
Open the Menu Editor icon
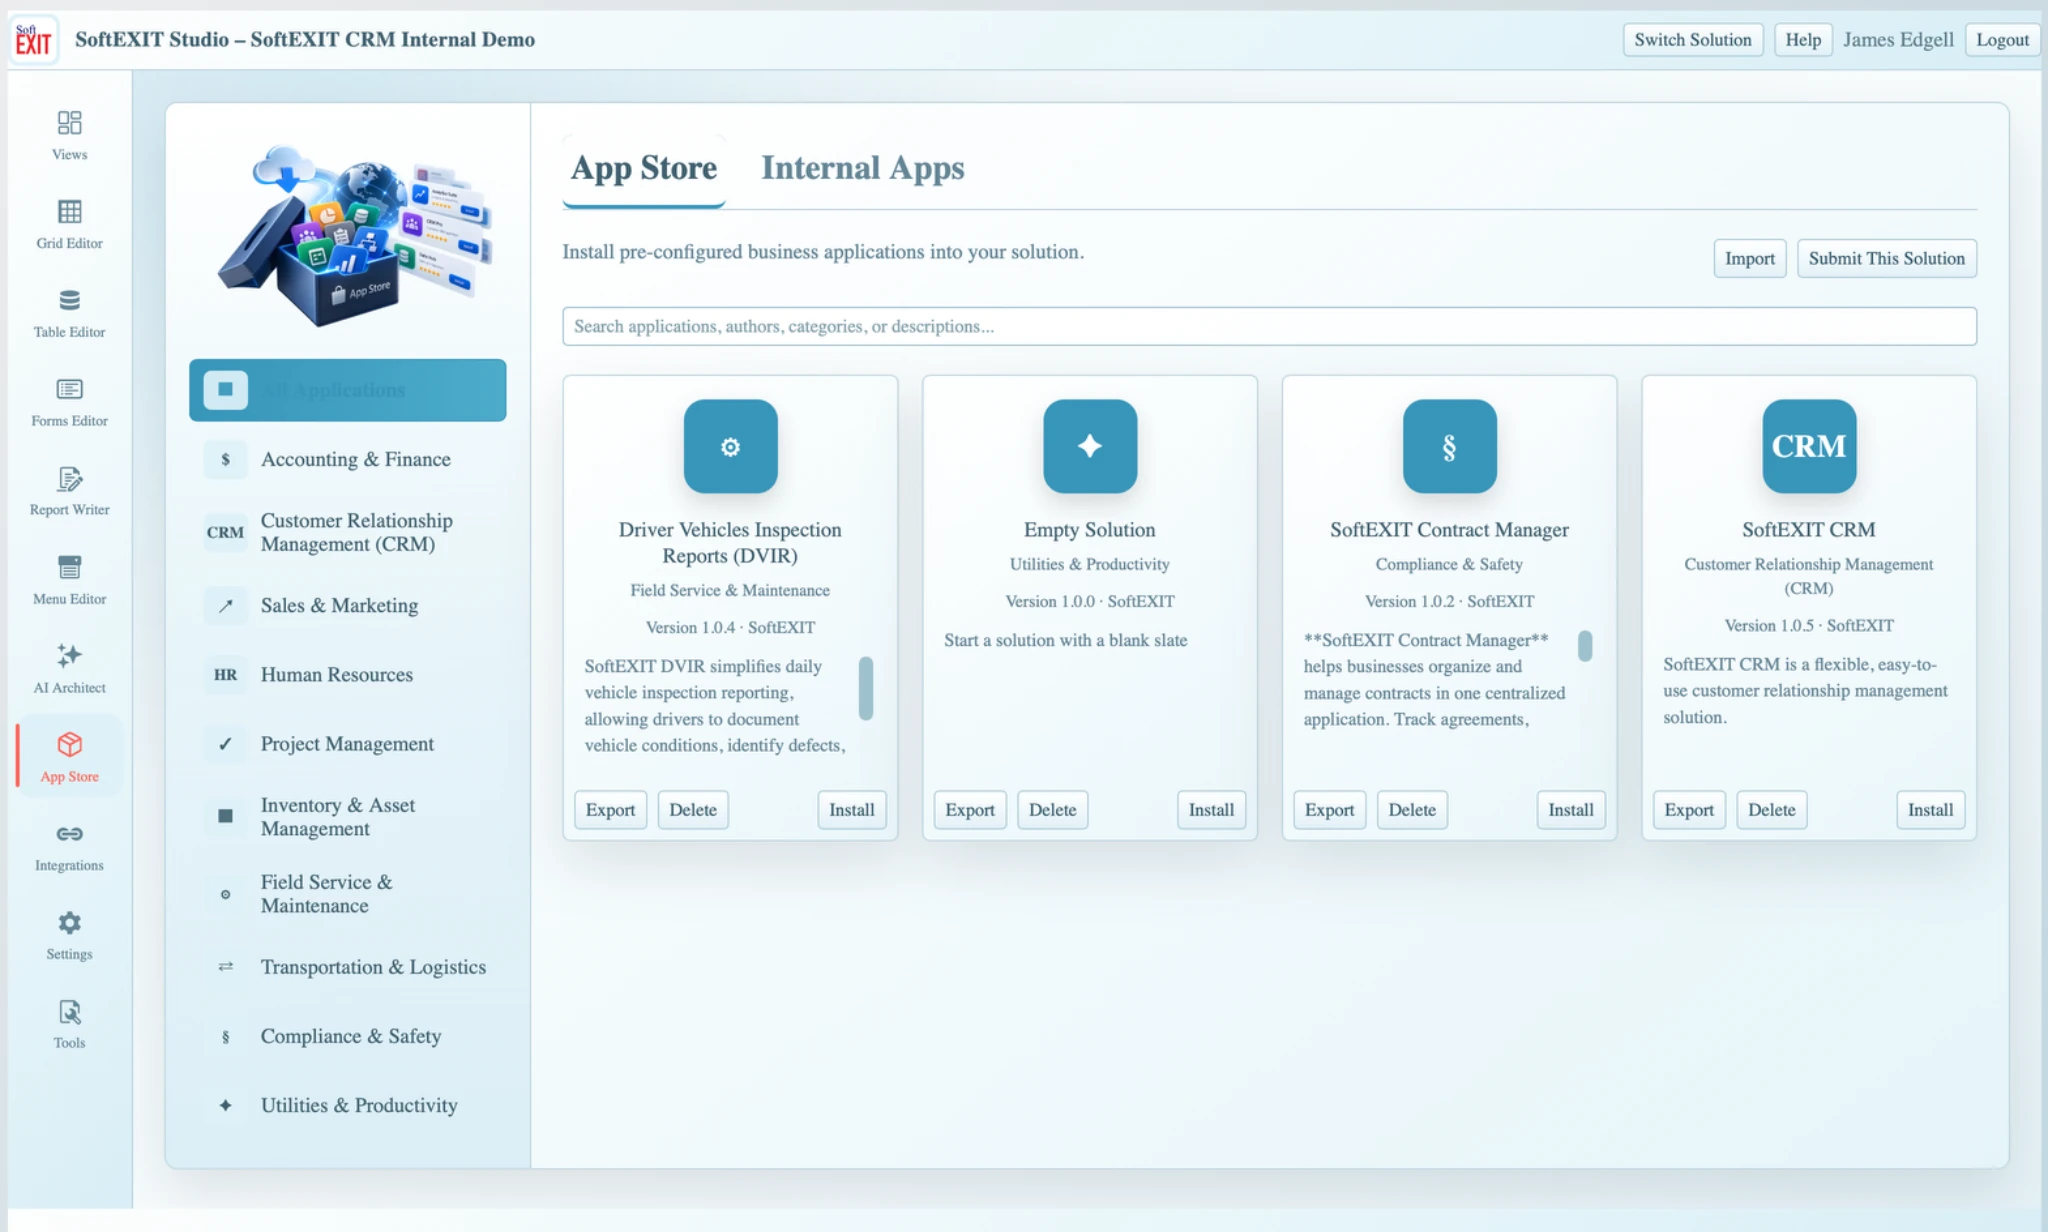pos(69,567)
